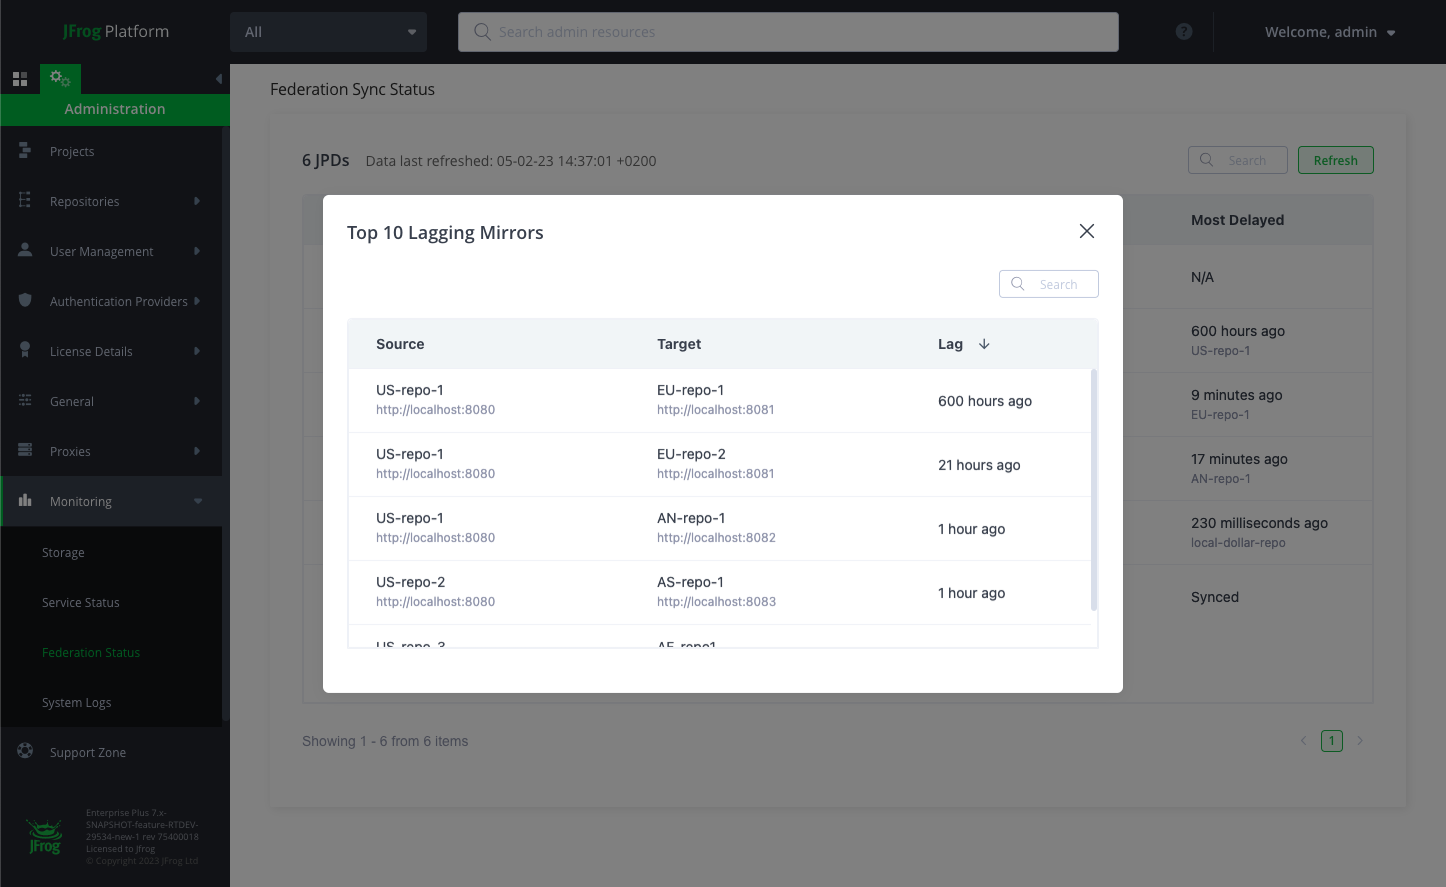Expand the Repositories submenu arrow
The image size is (1446, 887).
(197, 201)
